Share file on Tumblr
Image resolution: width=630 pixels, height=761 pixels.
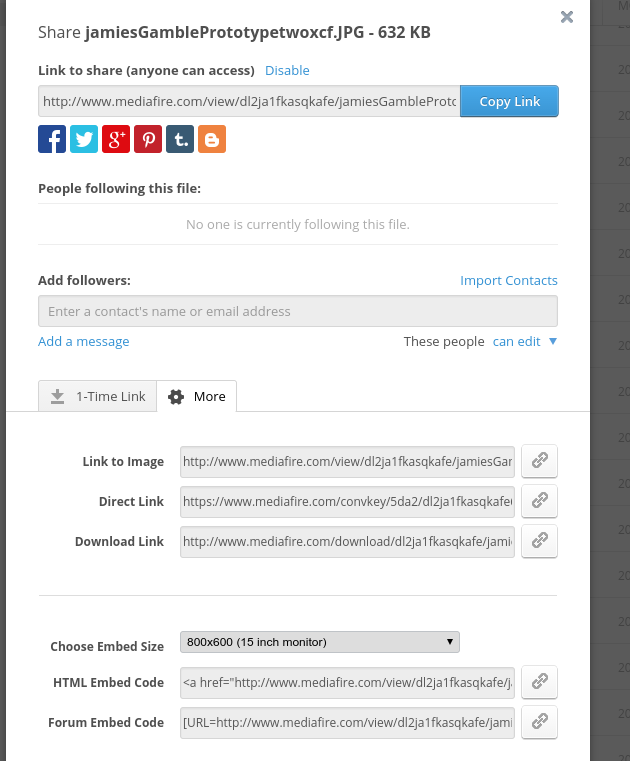click(x=180, y=139)
